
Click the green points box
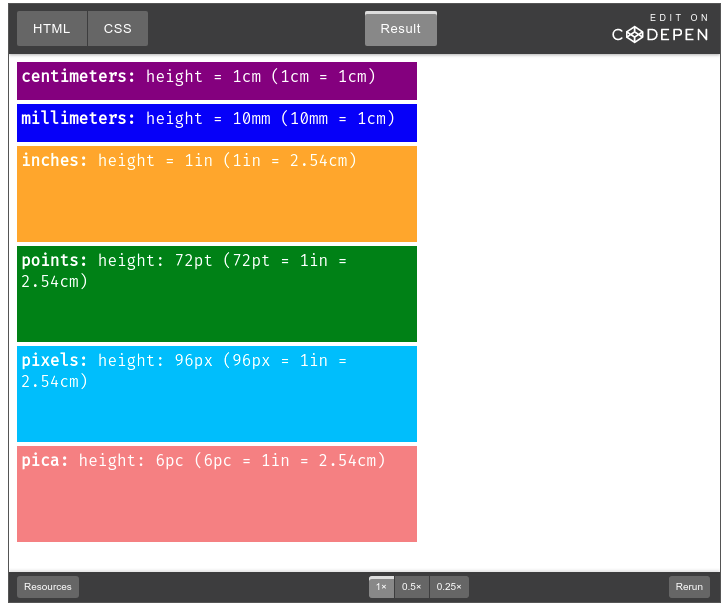[x=217, y=294]
